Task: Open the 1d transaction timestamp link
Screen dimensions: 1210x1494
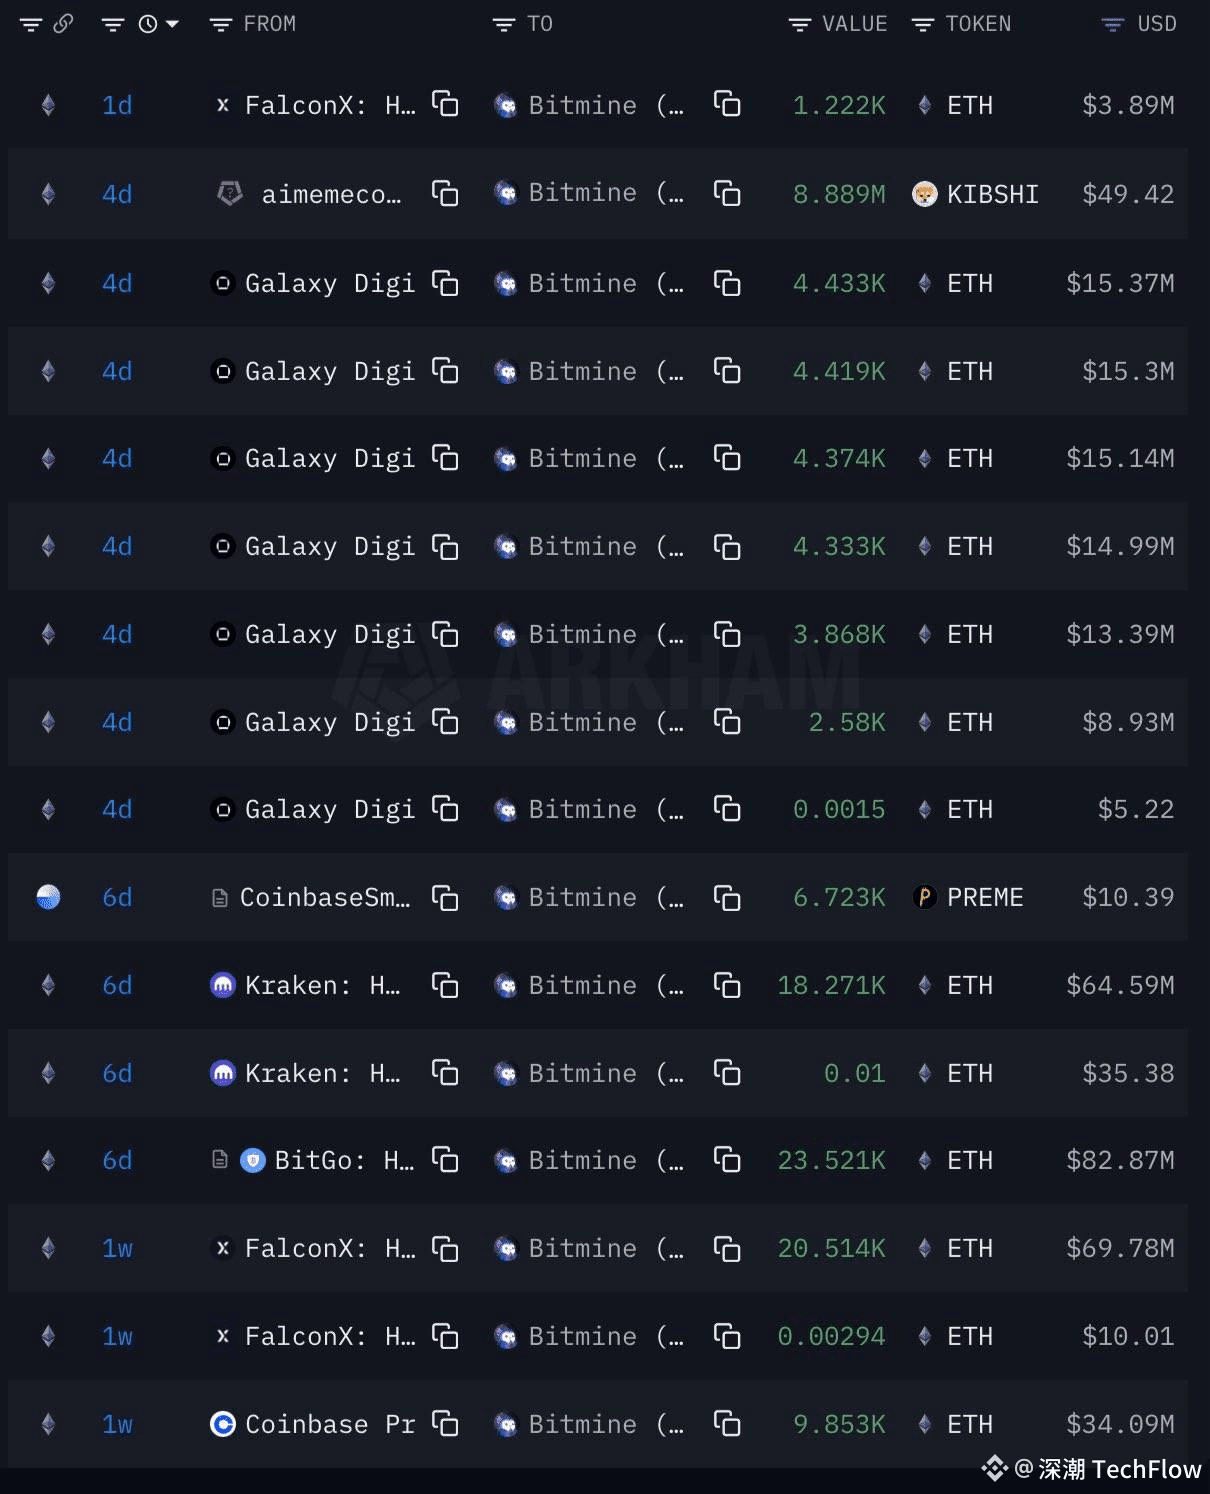Action: (x=117, y=105)
